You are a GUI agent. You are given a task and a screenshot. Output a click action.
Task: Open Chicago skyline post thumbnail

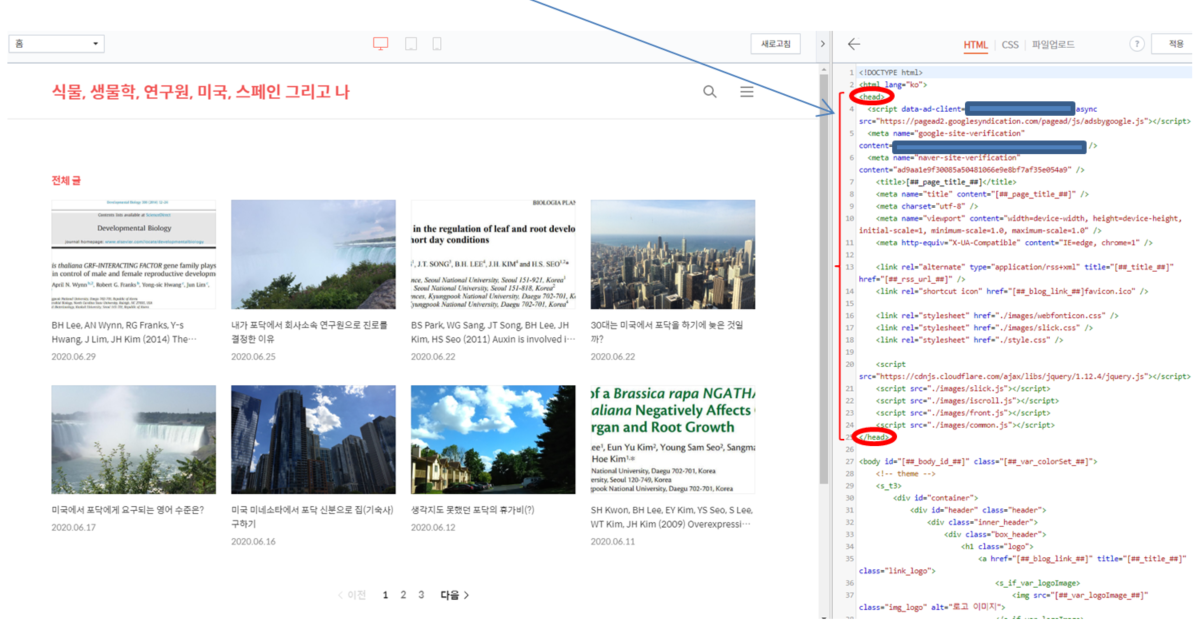click(x=672, y=254)
